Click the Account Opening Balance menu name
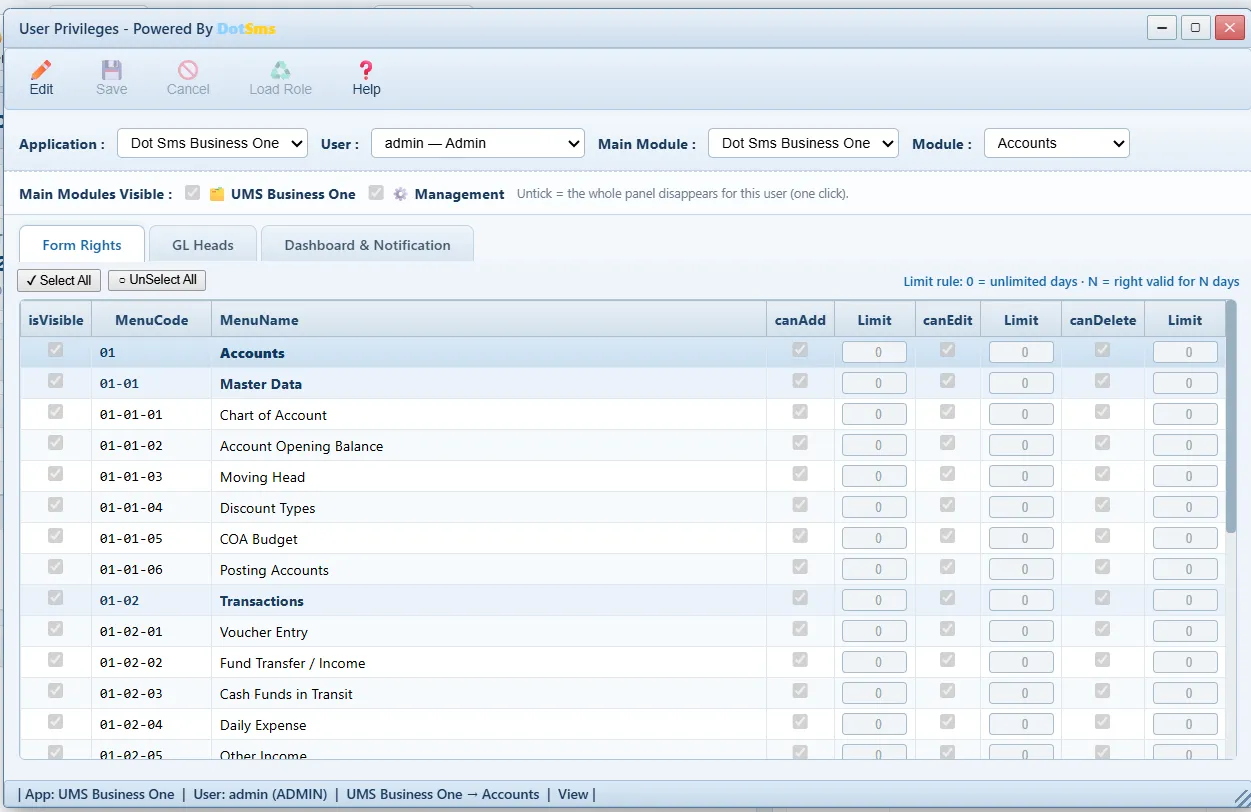 coord(301,446)
